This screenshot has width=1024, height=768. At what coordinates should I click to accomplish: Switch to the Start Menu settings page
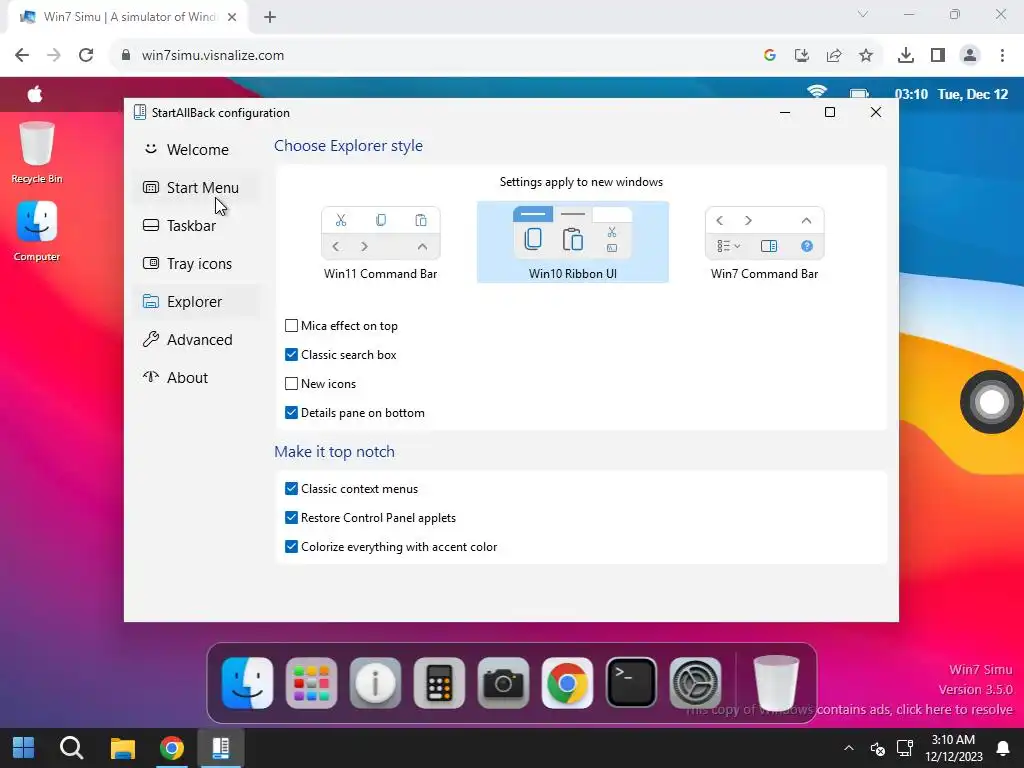tap(196, 187)
